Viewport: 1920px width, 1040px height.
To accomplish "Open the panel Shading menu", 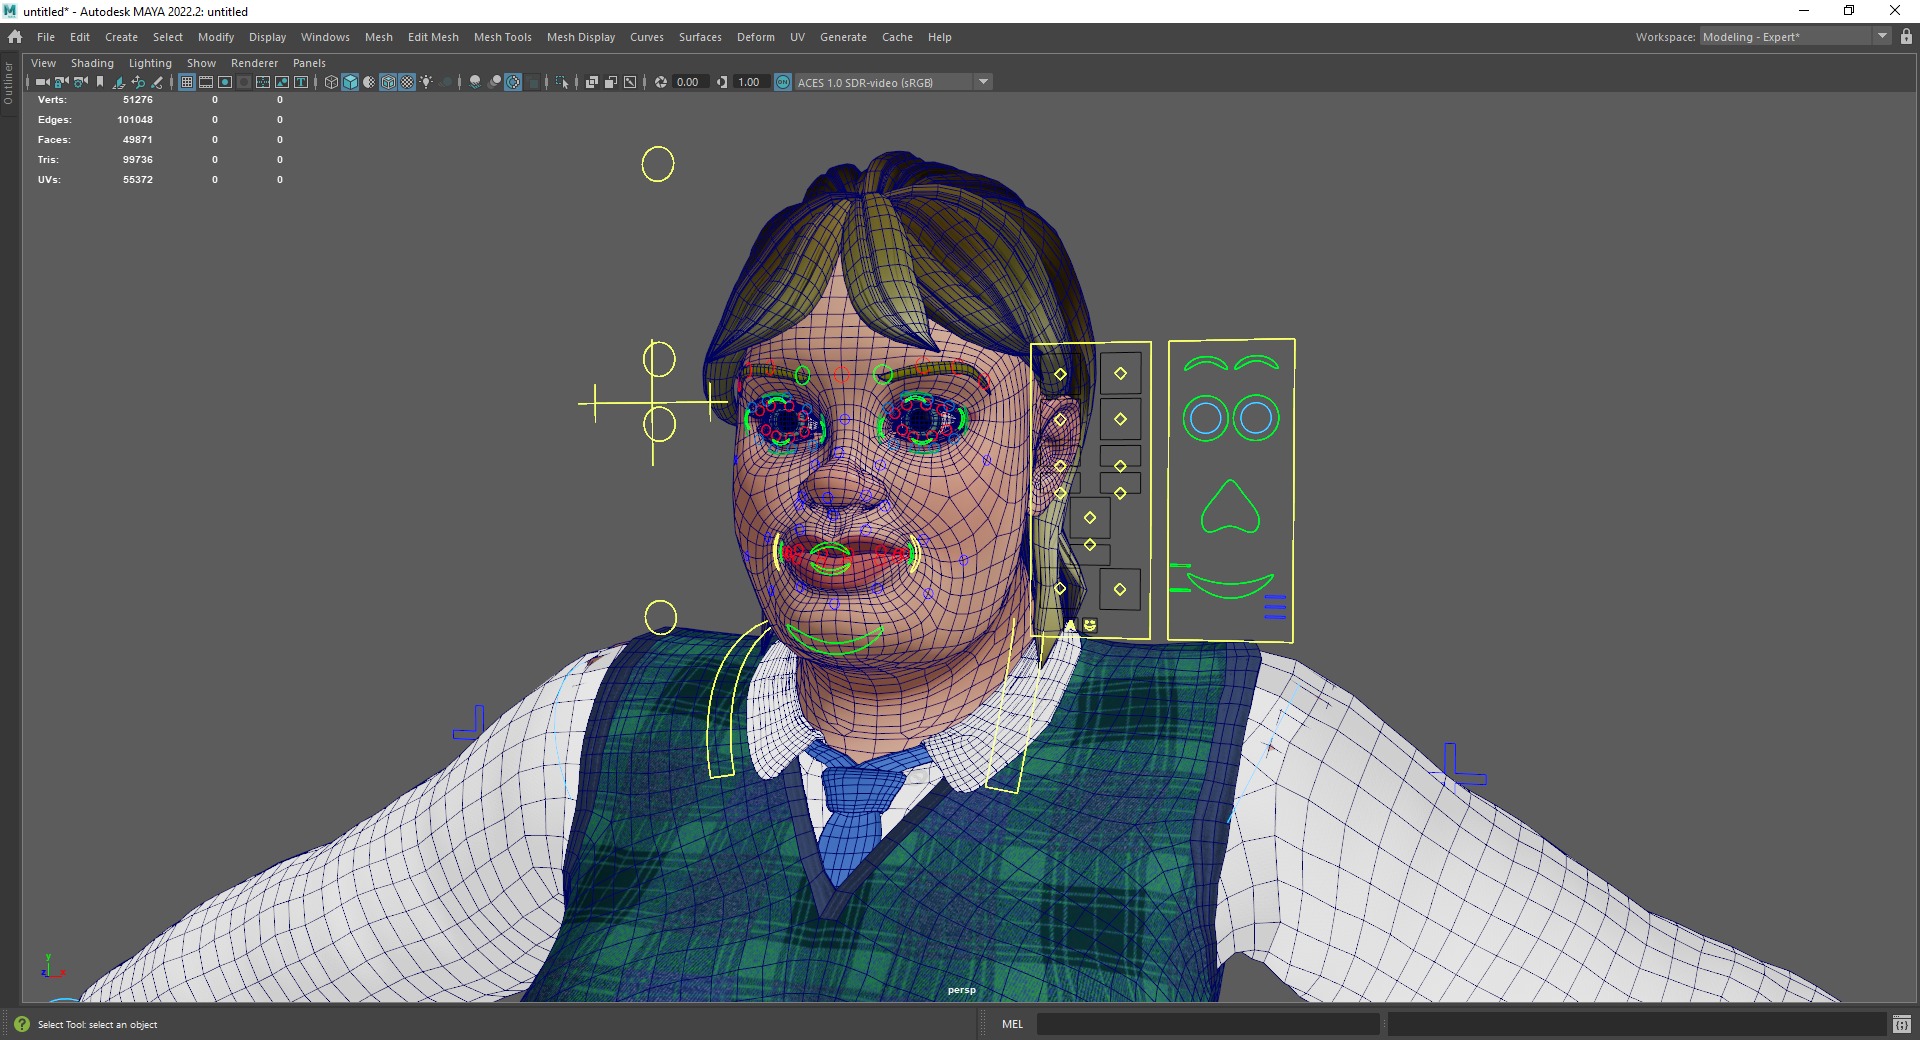I will tap(92, 63).
